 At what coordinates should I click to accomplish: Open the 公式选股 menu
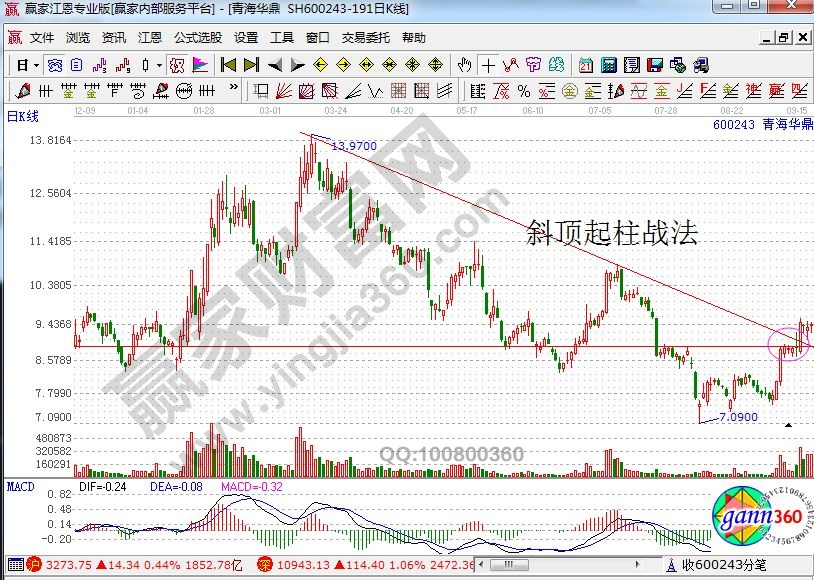pos(198,38)
